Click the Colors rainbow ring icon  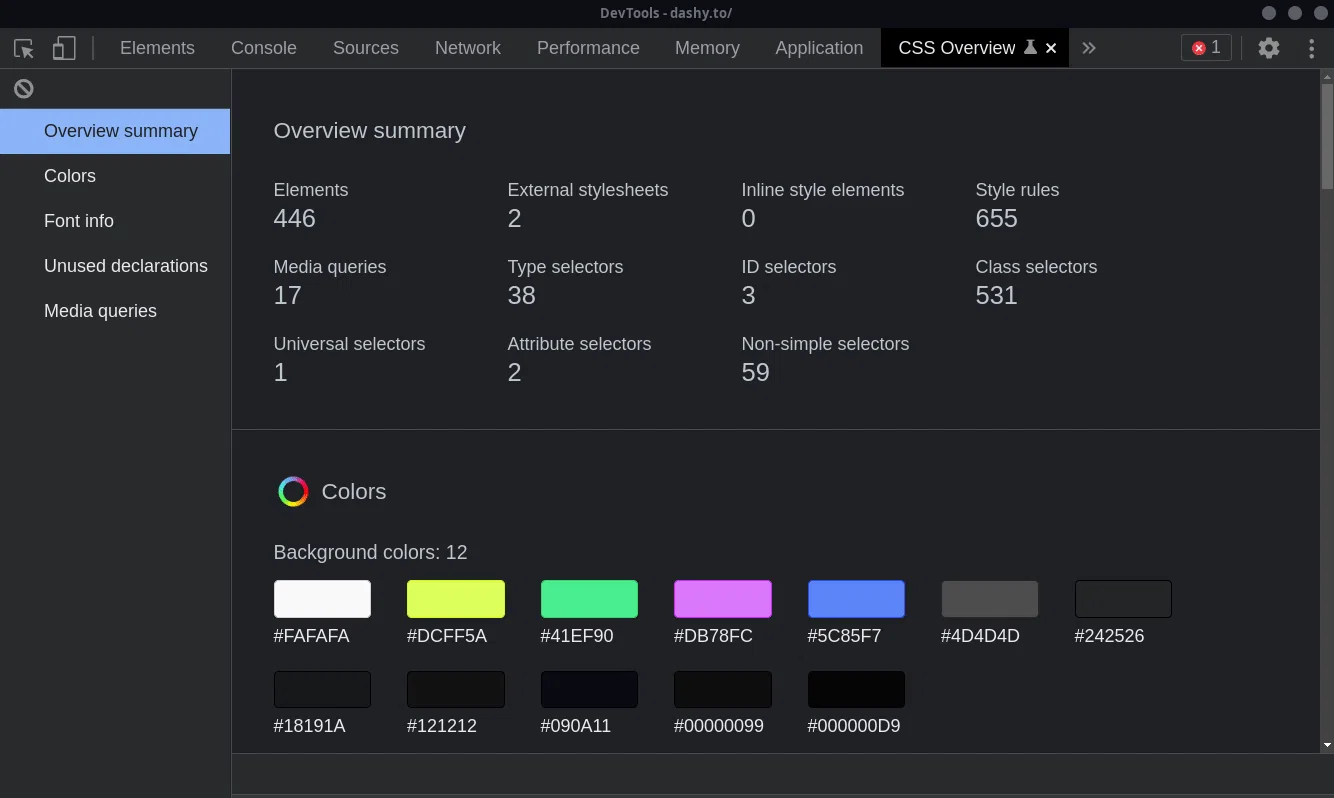pyautogui.click(x=293, y=492)
